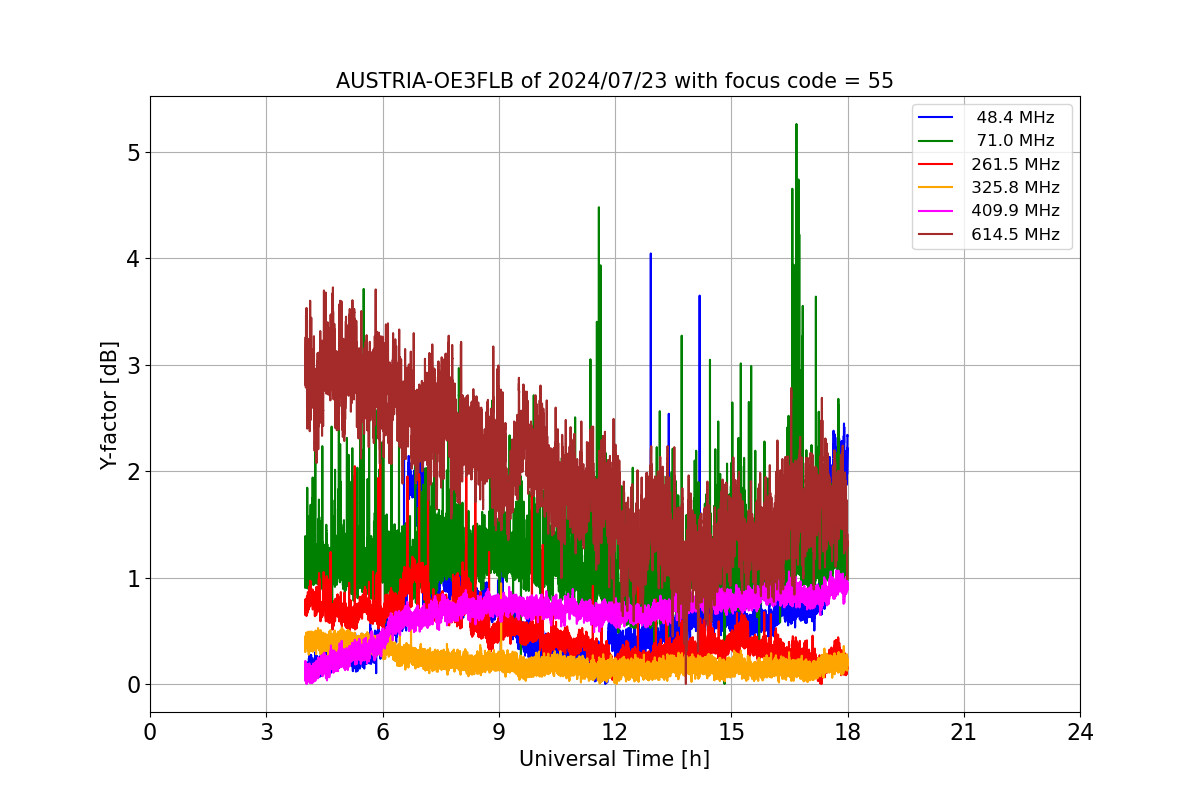Click the y-axis tick label 1
The width and height of the screenshot is (1200, 800).
click(133, 578)
